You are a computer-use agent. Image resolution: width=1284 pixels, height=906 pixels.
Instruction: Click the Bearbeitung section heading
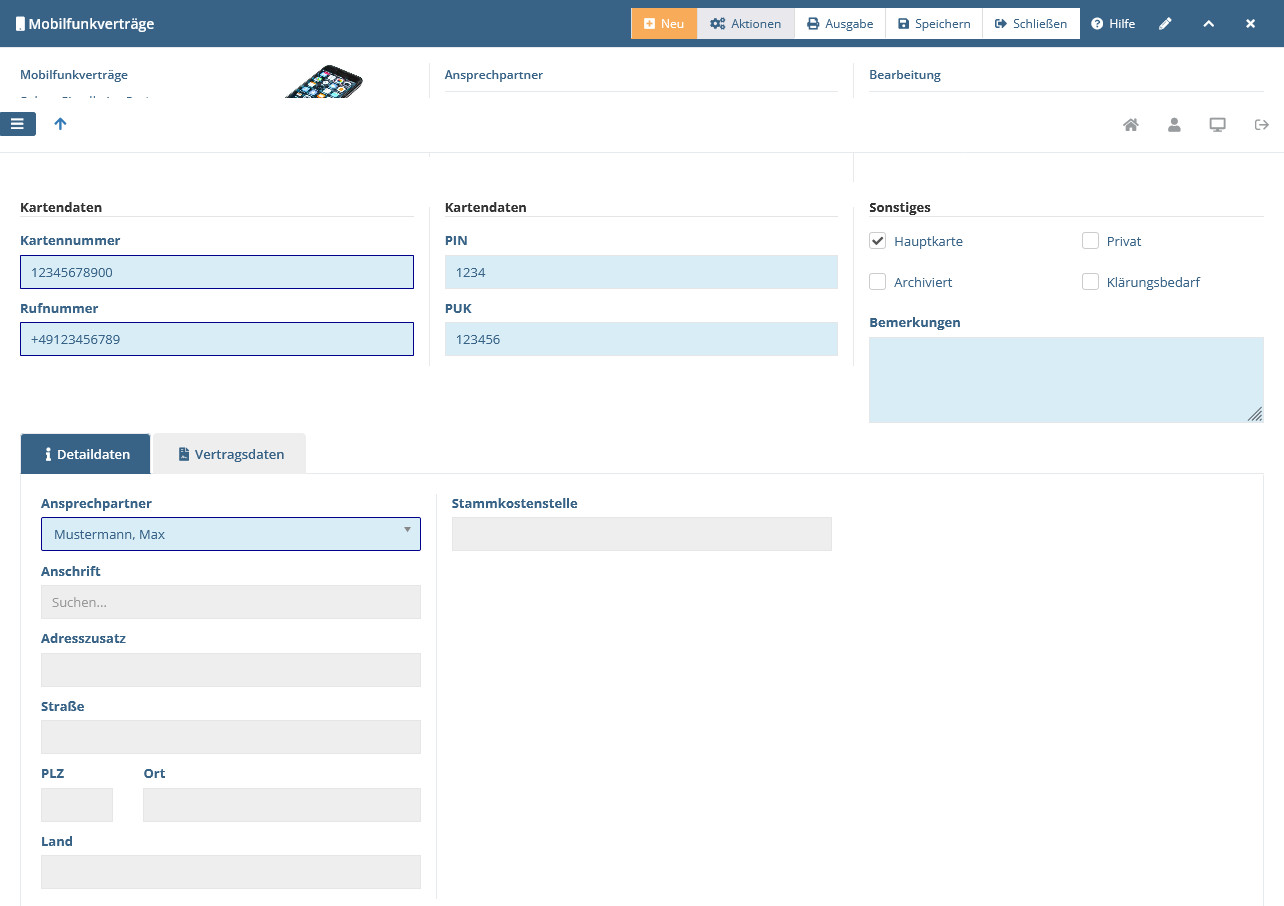coord(905,75)
